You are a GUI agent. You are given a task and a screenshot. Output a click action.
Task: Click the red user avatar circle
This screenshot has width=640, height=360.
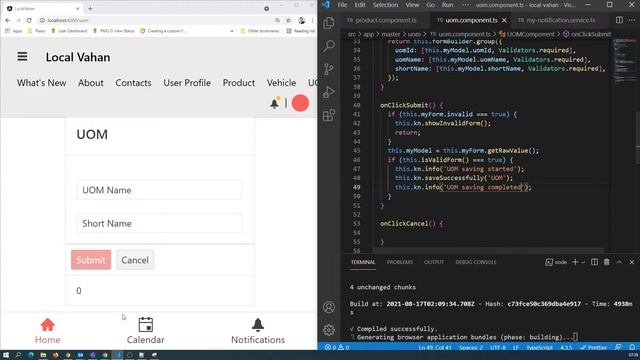[300, 103]
